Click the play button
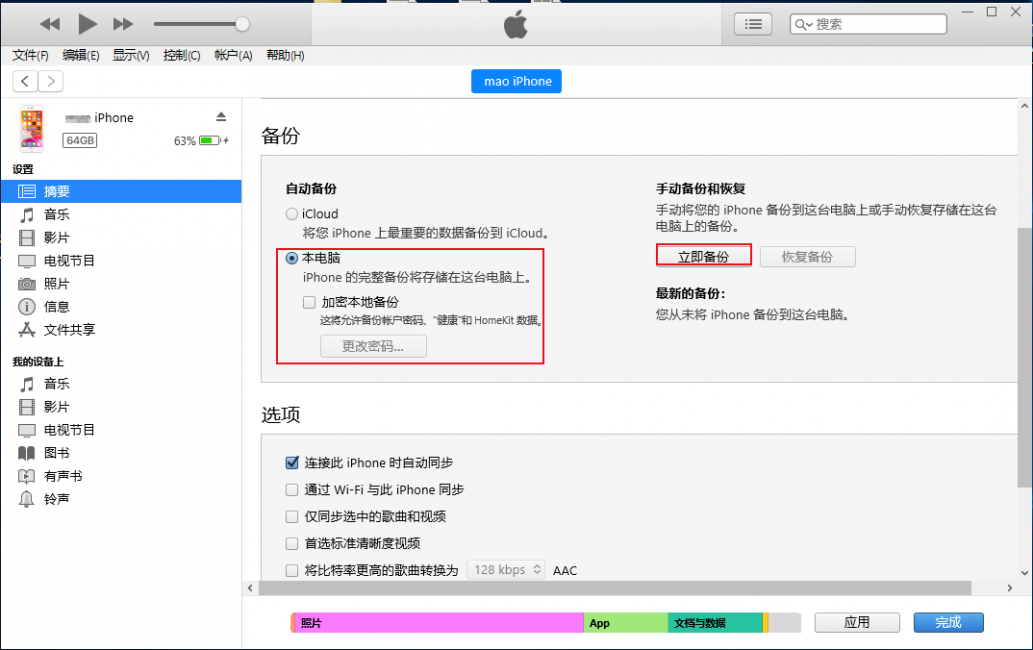1033x650 pixels. pos(87,24)
